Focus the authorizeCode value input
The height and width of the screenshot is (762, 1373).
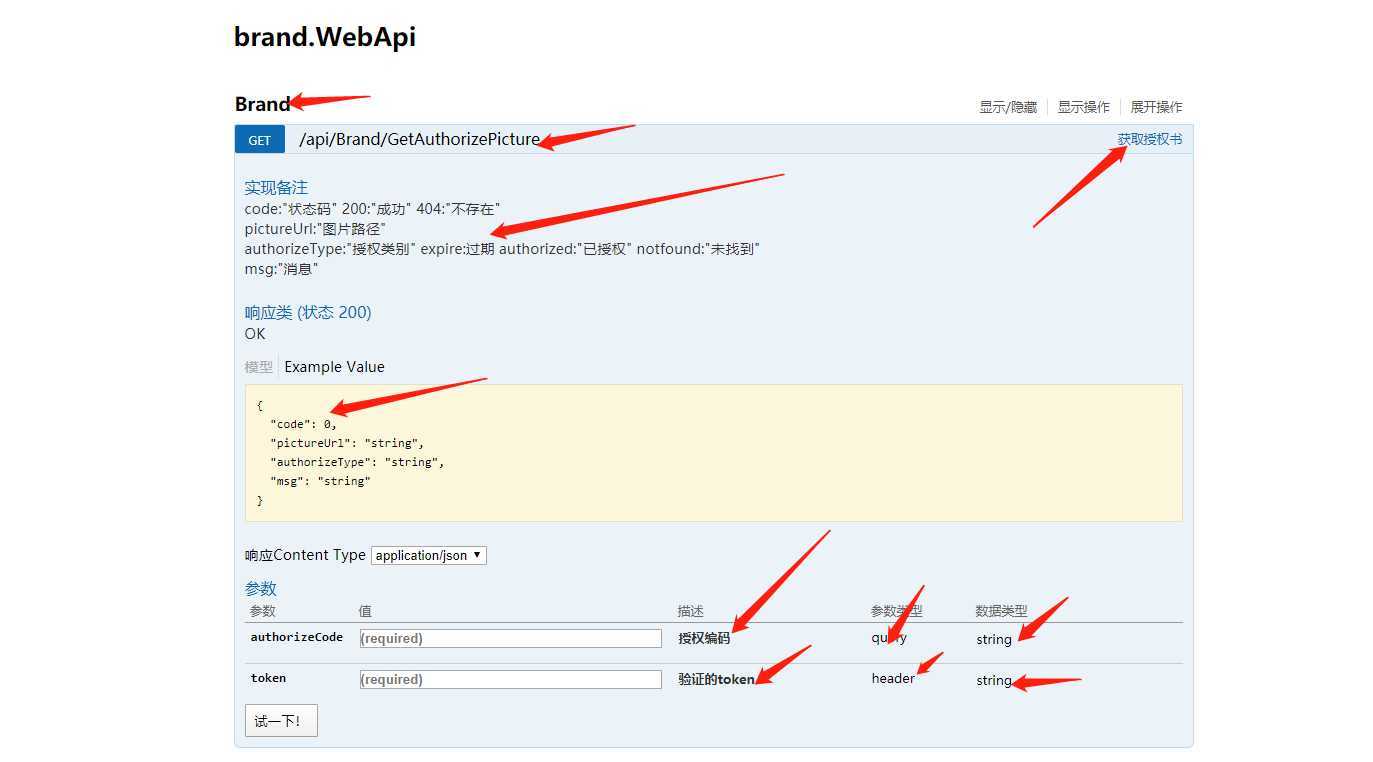pyautogui.click(x=510, y=638)
